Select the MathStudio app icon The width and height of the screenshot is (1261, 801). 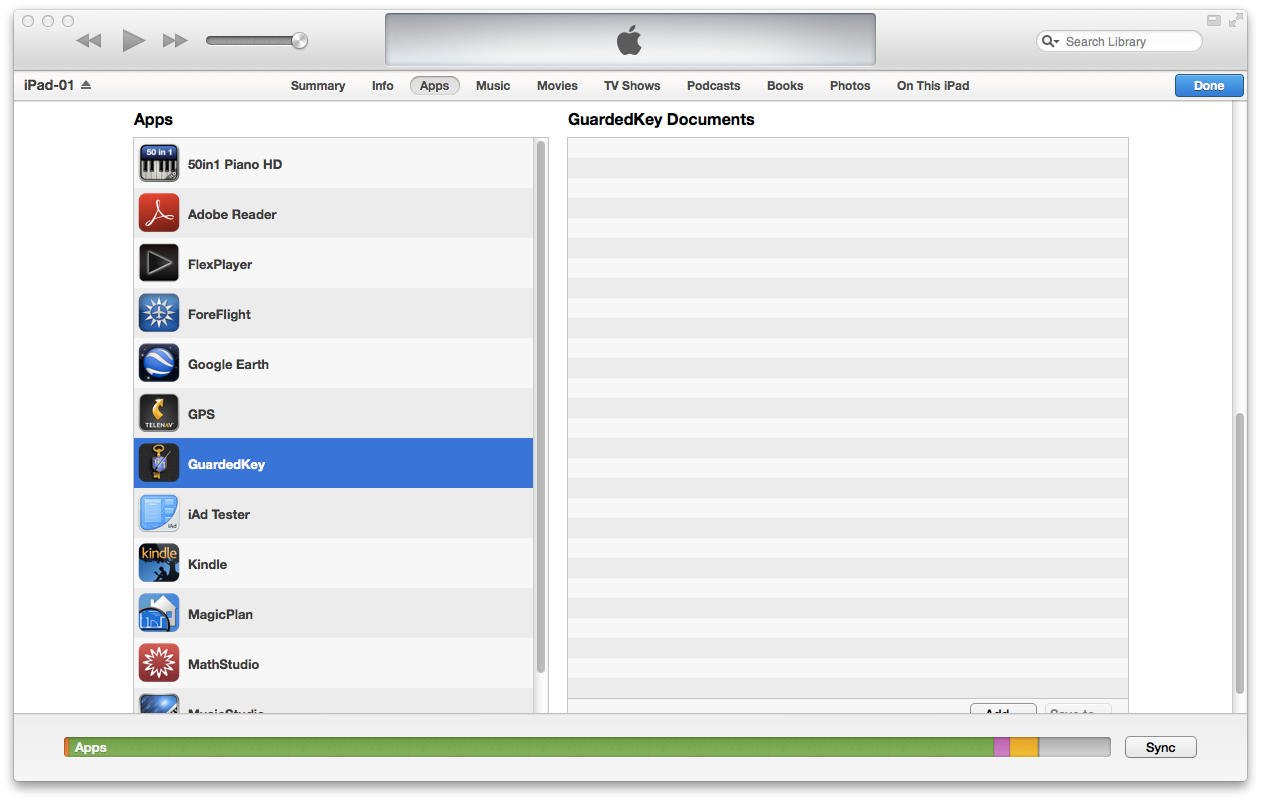[159, 664]
